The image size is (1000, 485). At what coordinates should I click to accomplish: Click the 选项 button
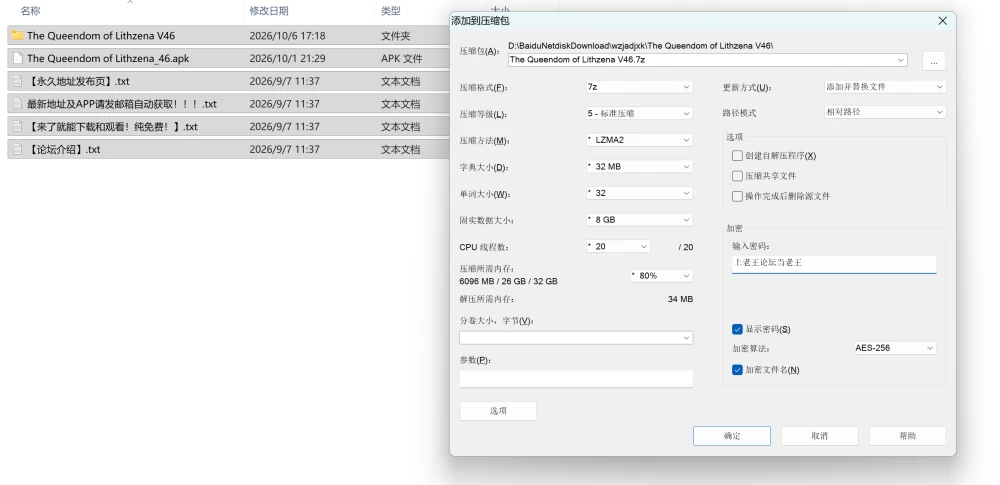click(498, 411)
